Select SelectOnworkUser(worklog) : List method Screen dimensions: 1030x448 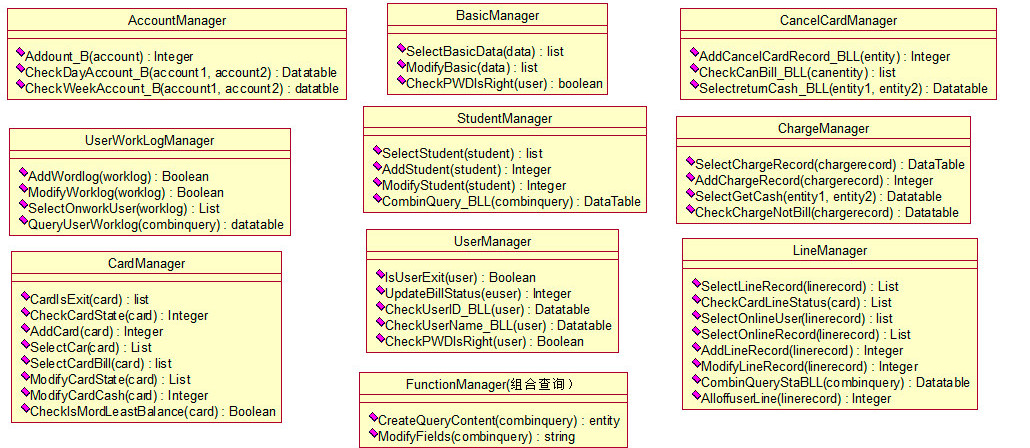(x=123, y=208)
